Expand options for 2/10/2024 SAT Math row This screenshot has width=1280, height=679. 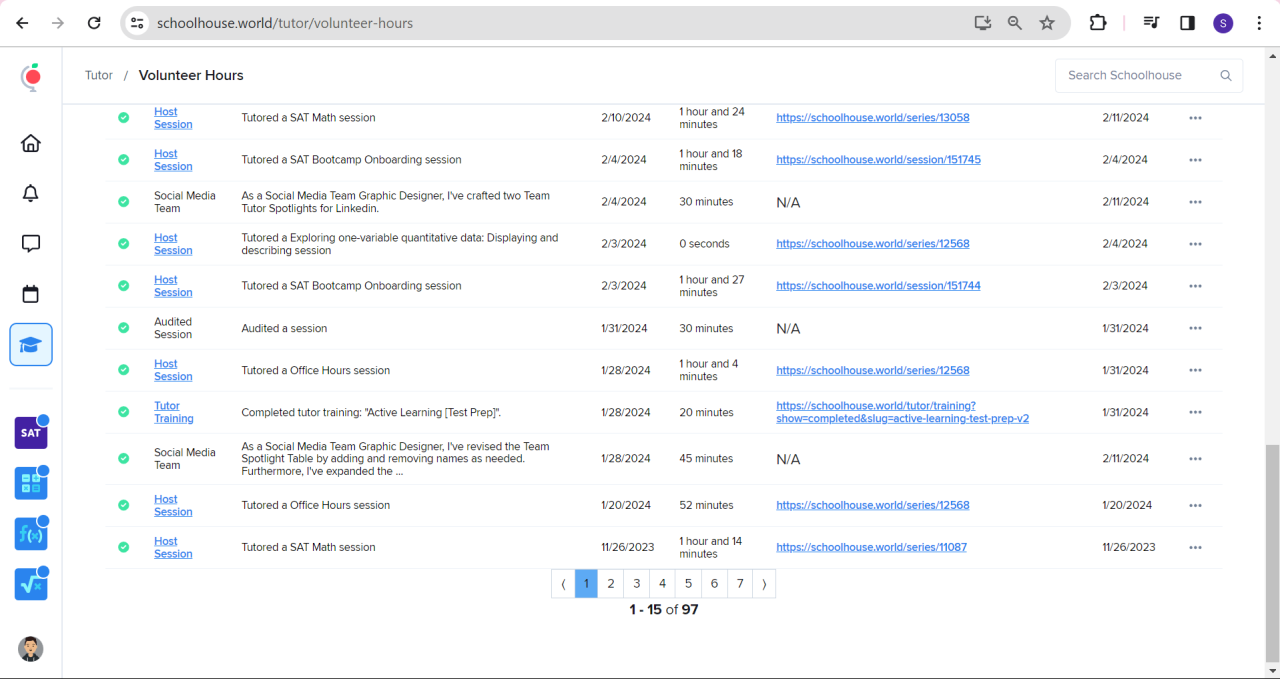[1195, 118]
